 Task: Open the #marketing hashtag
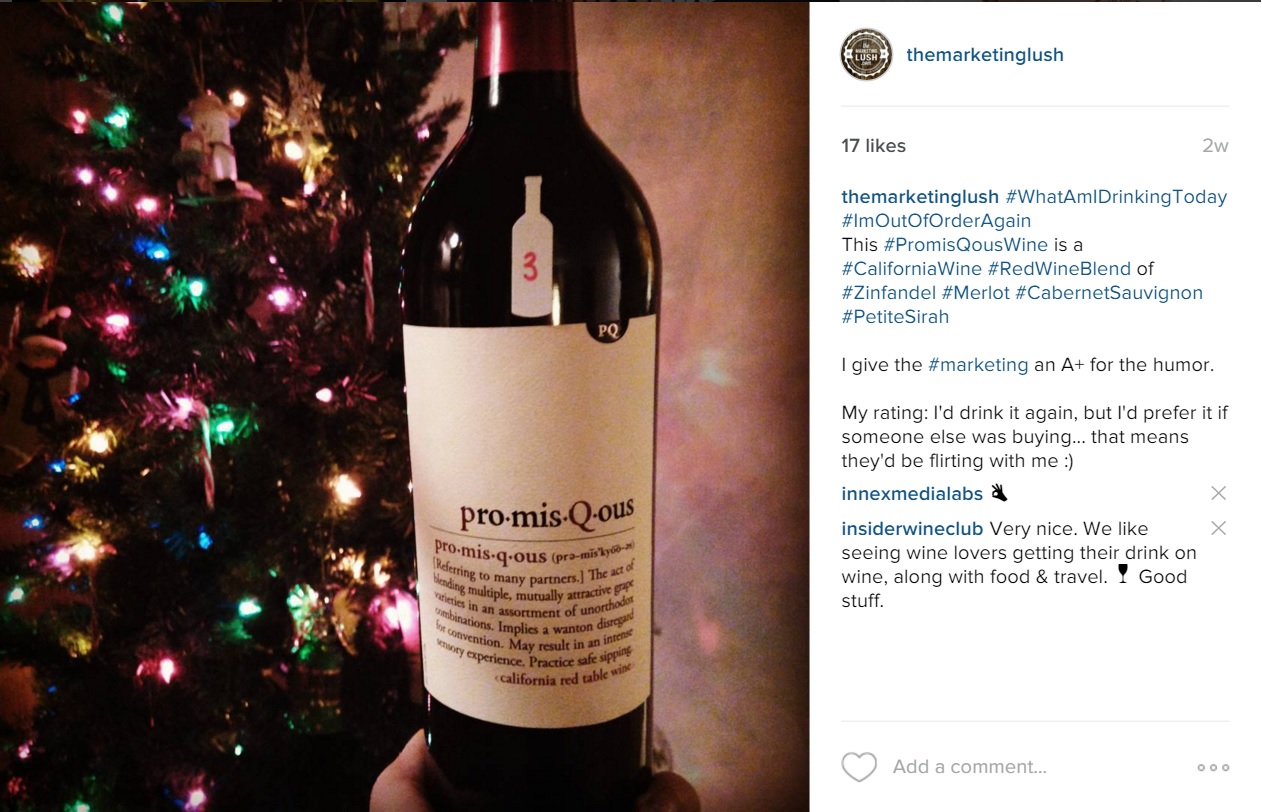click(977, 365)
